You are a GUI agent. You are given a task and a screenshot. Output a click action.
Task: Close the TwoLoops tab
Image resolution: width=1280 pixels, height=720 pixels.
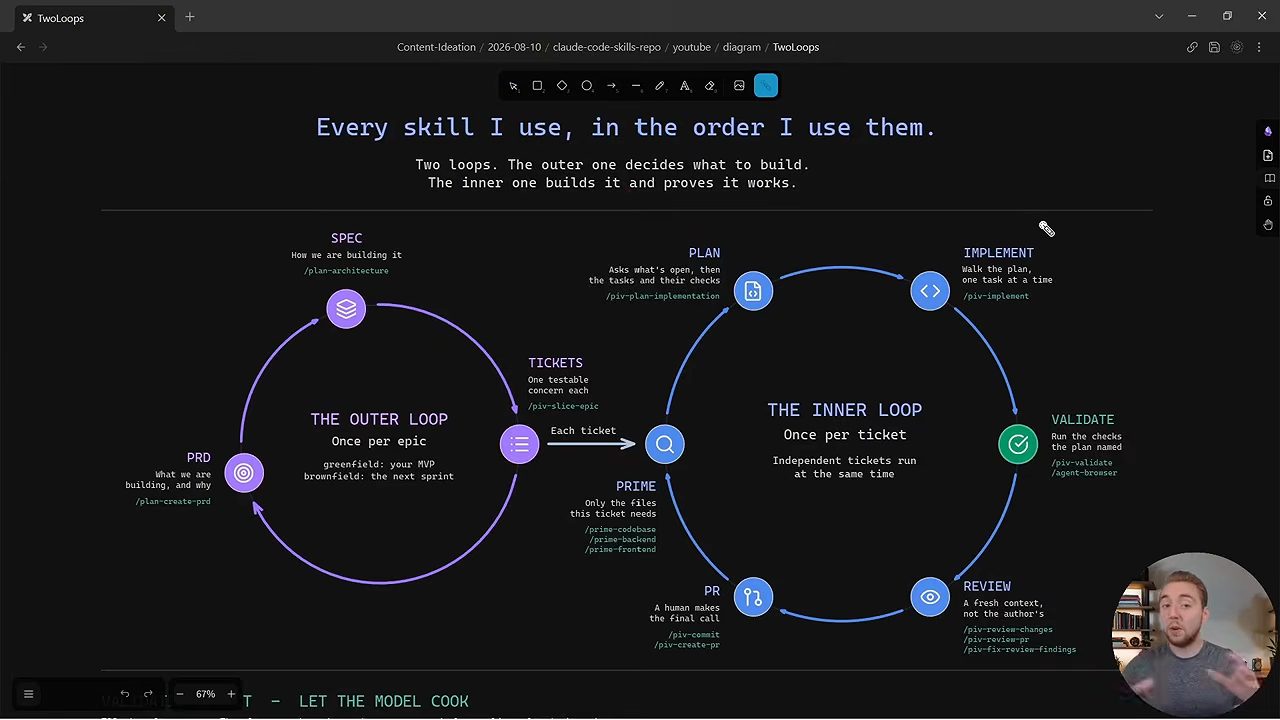pyautogui.click(x=162, y=17)
